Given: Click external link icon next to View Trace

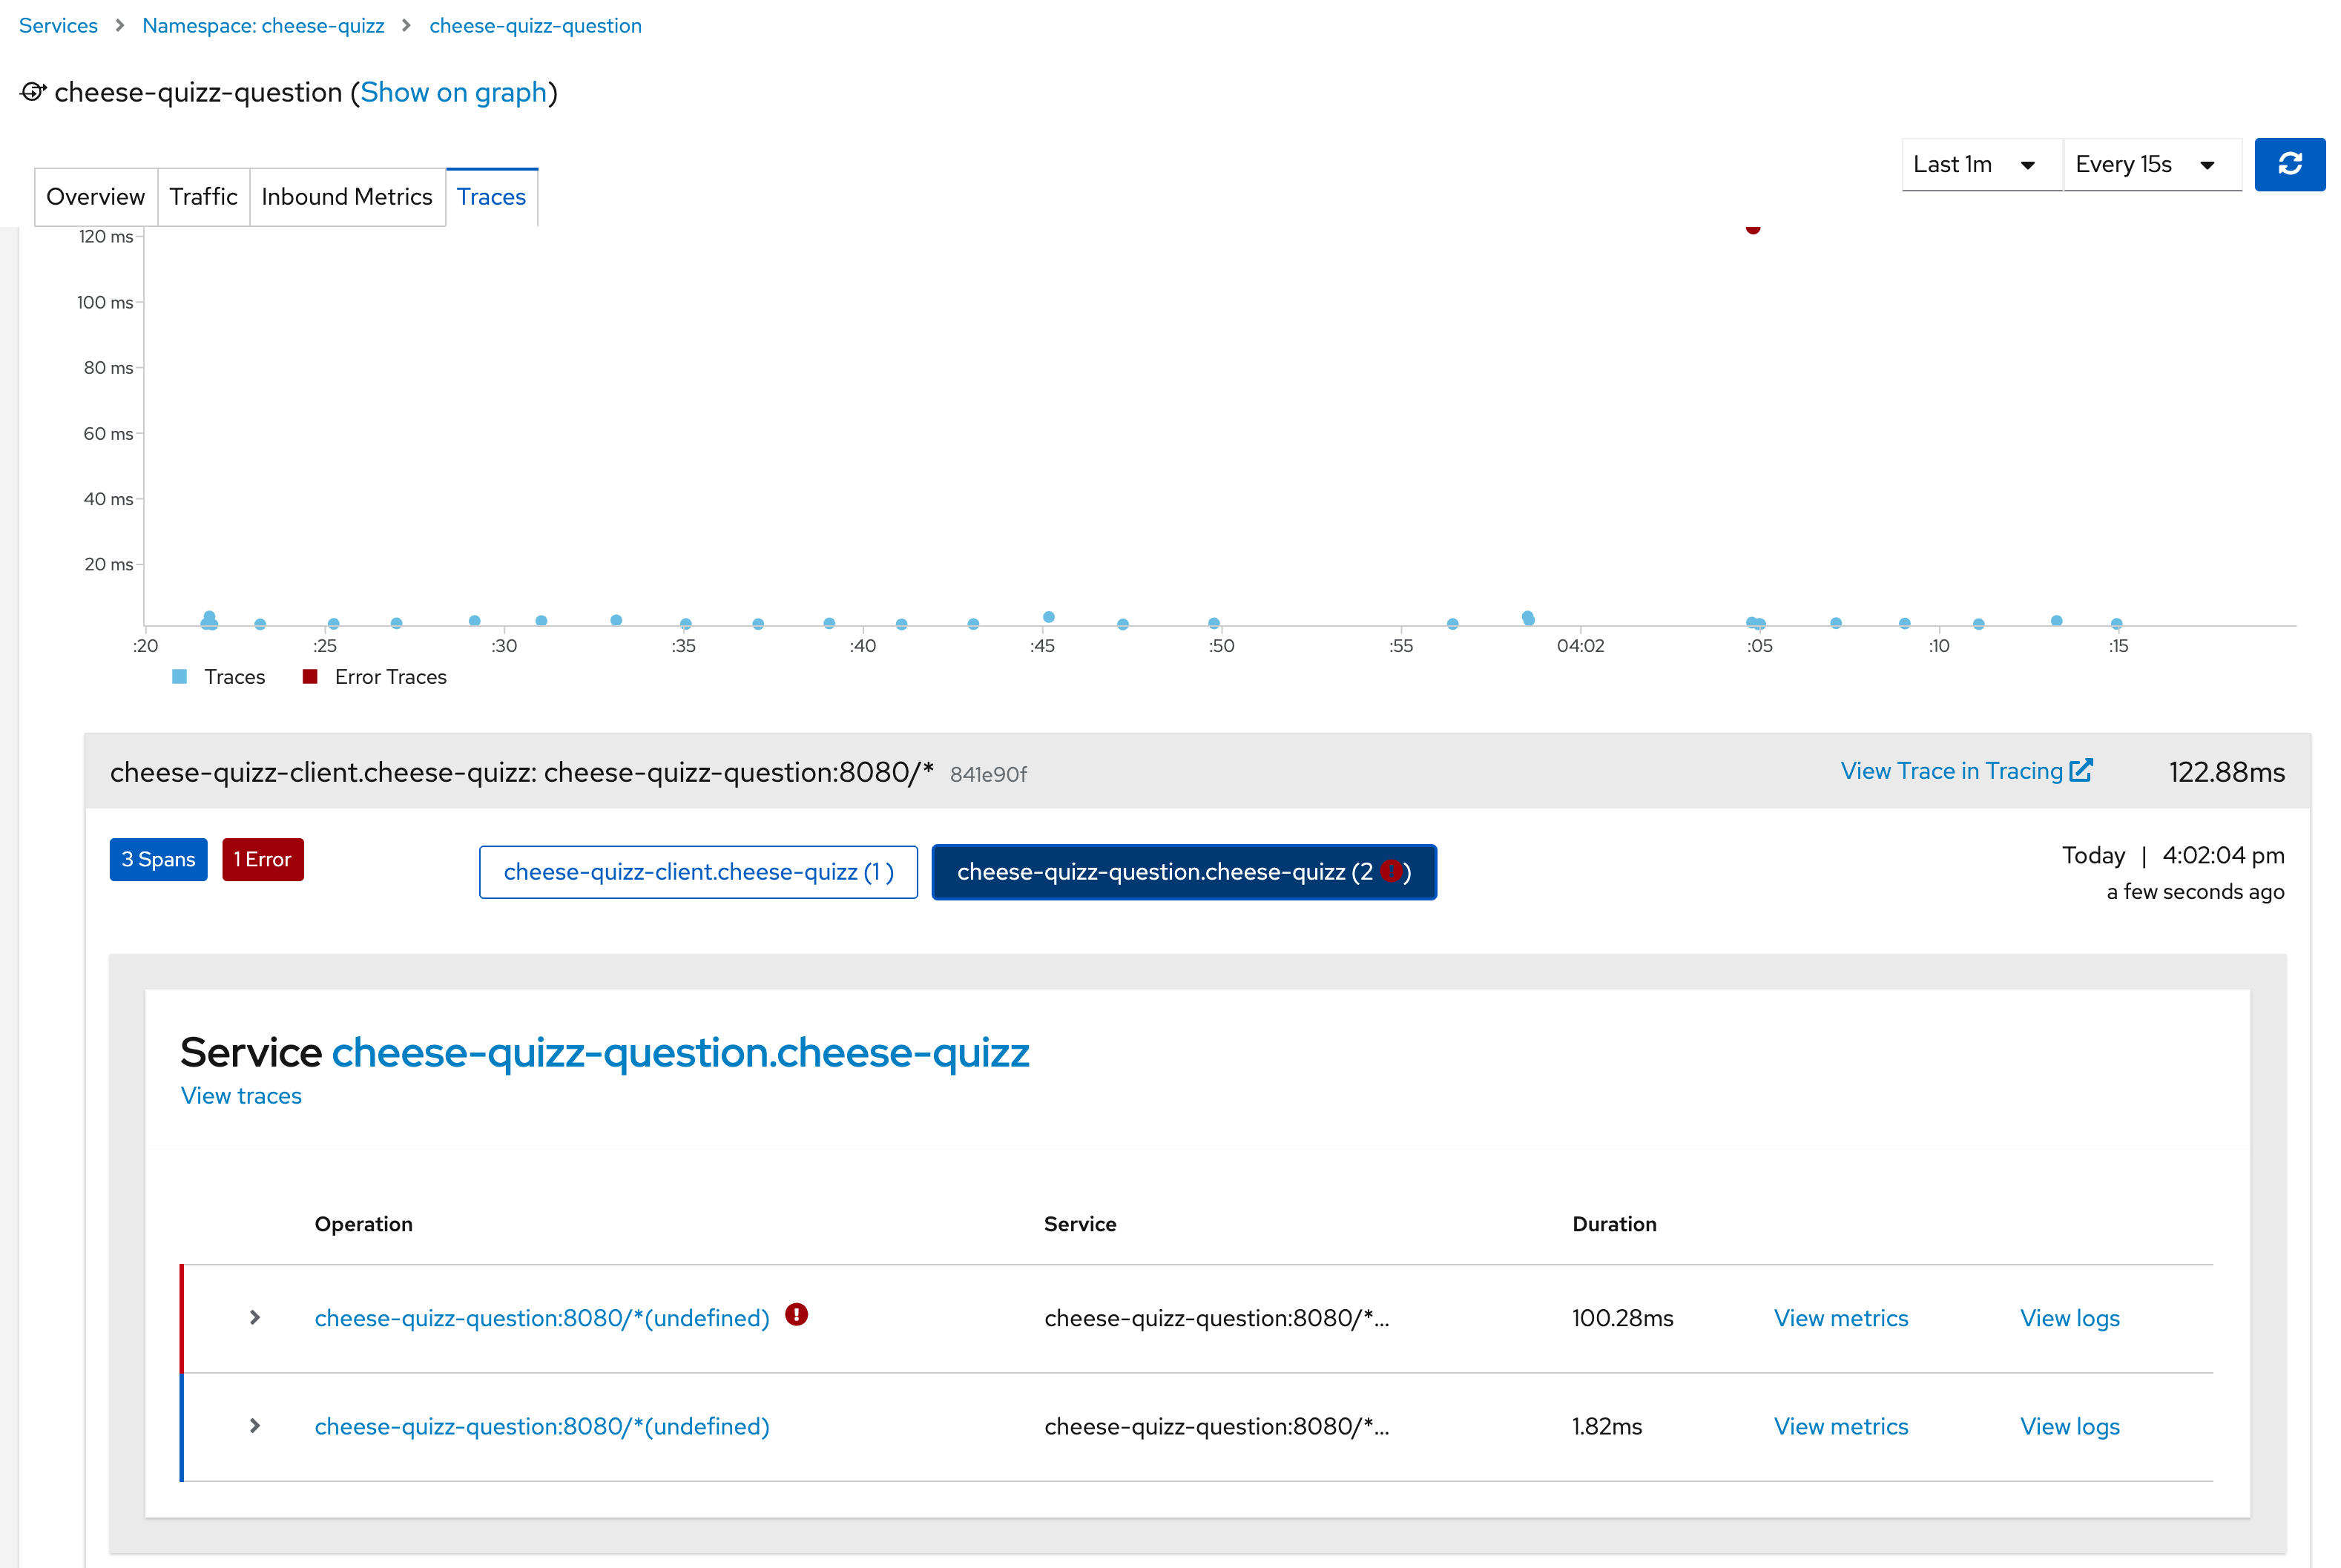Looking at the screenshot, I should pos(2081,771).
